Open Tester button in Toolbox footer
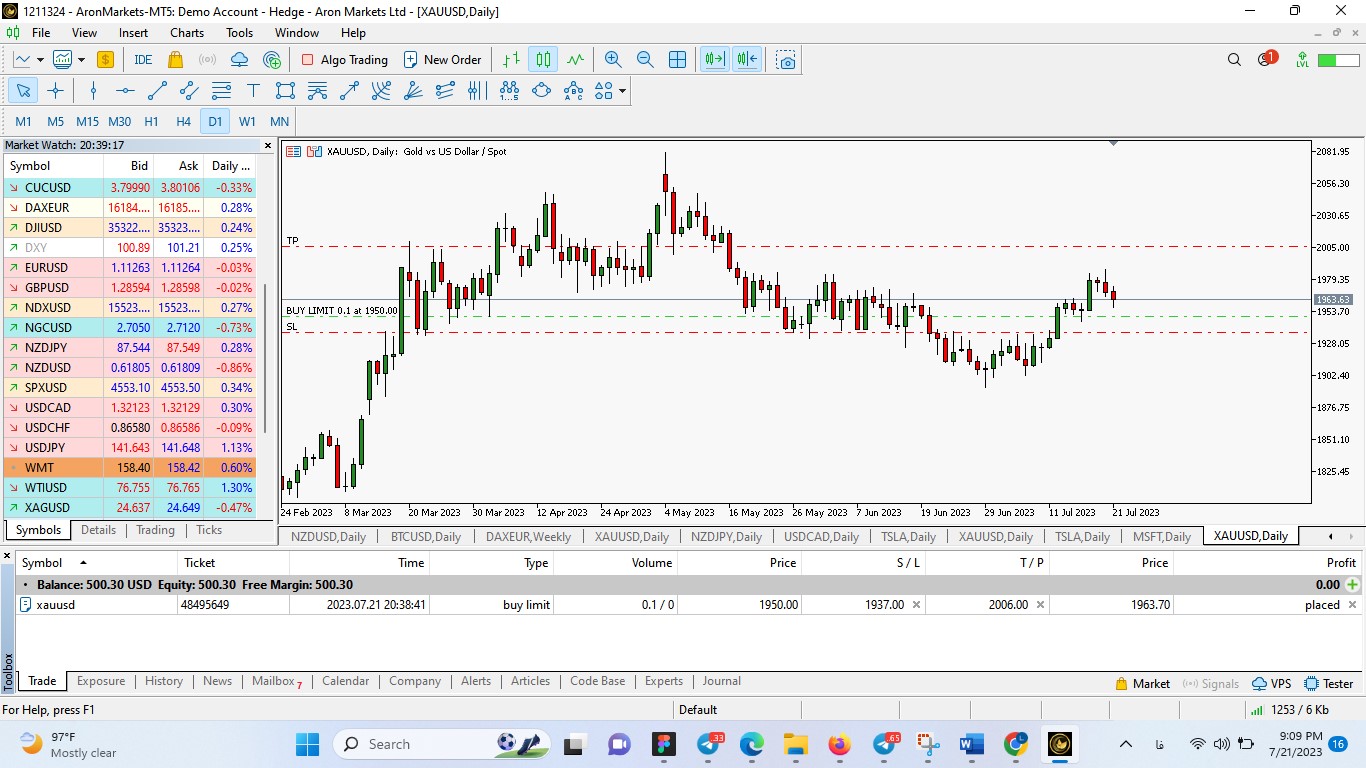 (1329, 684)
